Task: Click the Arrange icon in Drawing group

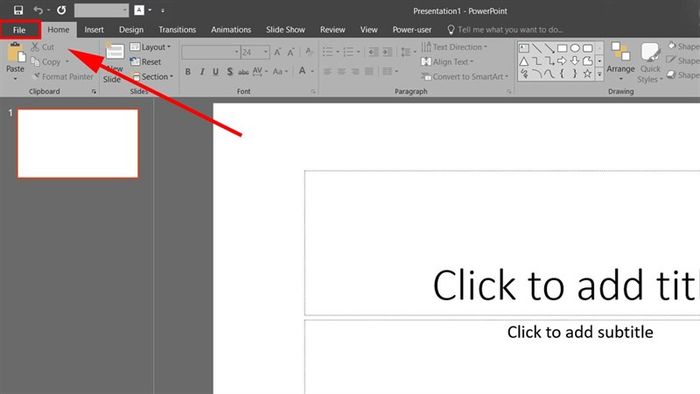Action: [621, 61]
